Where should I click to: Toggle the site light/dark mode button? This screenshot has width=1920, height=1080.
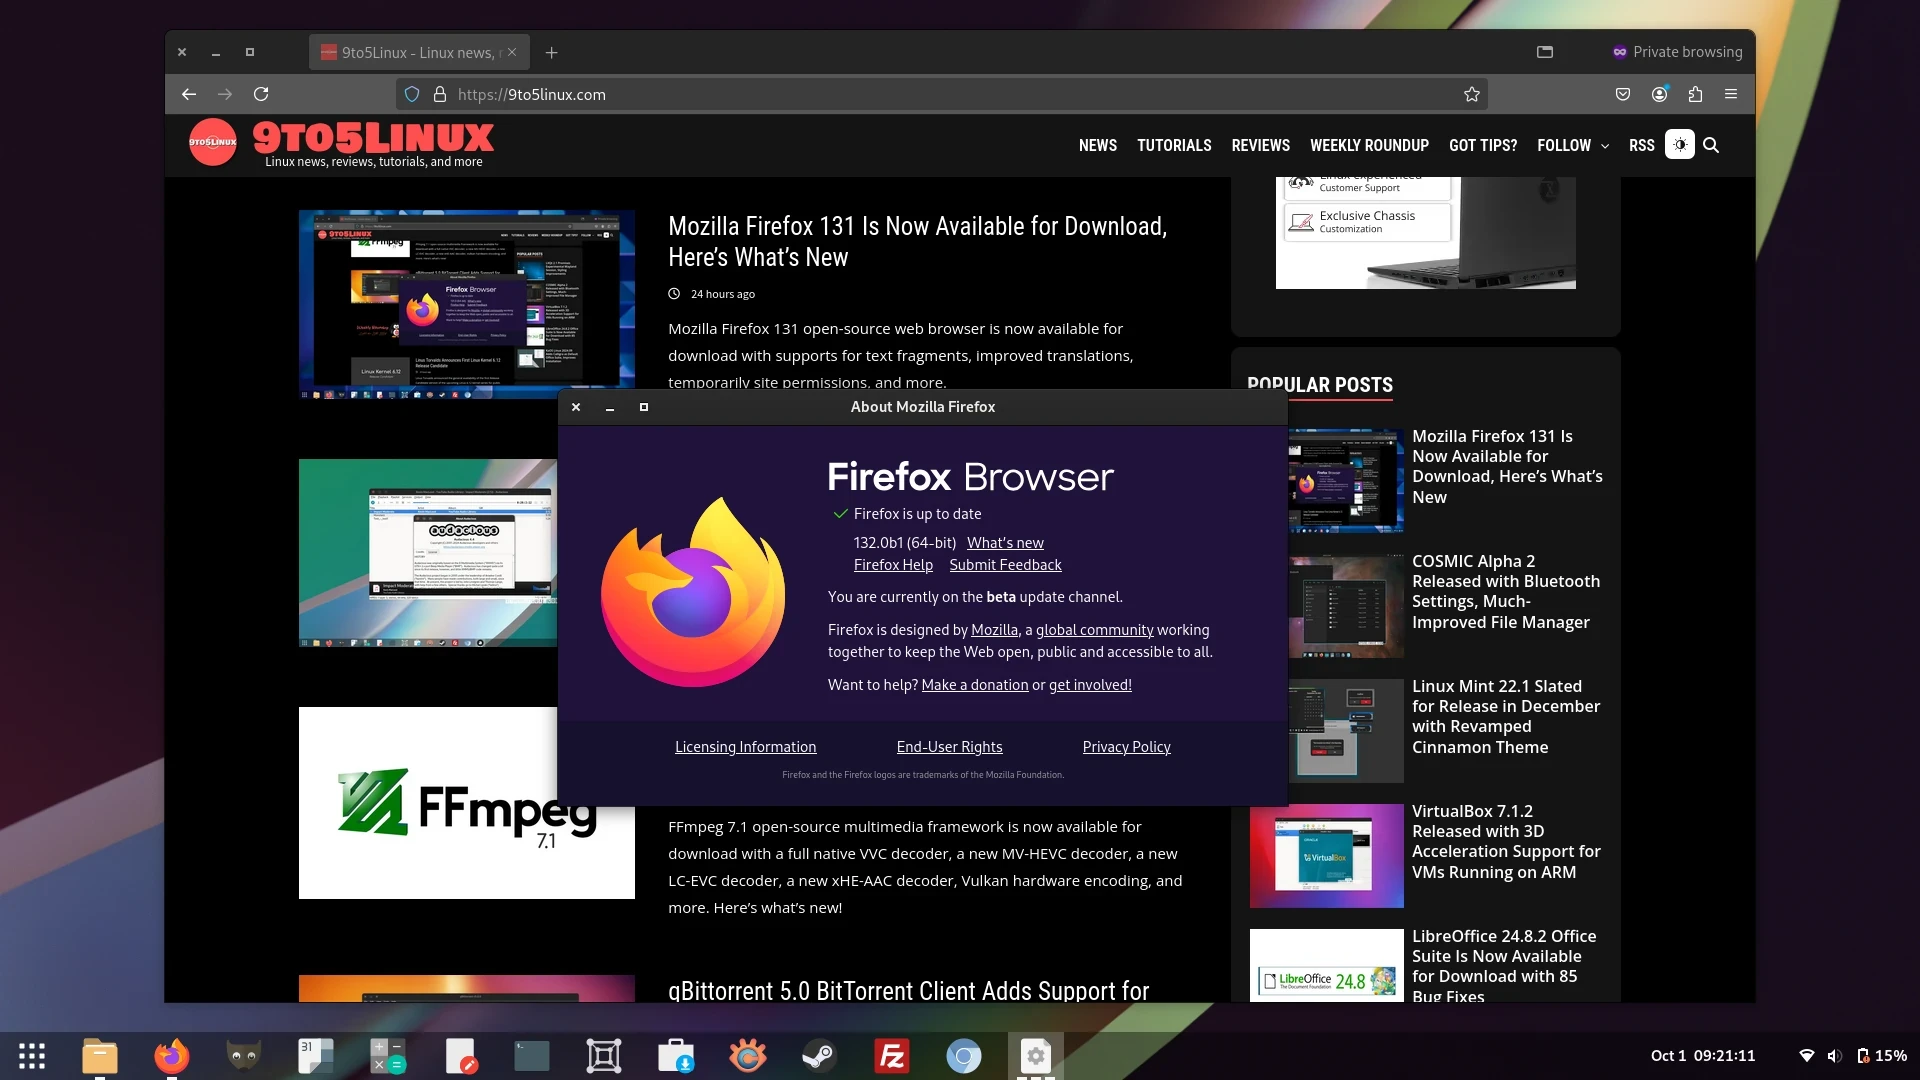[x=1680, y=145]
